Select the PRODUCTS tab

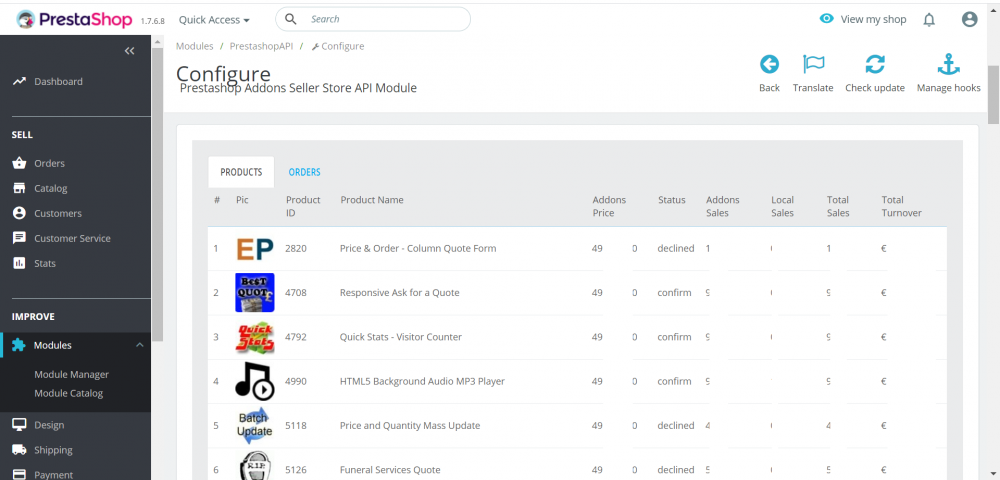tap(241, 172)
